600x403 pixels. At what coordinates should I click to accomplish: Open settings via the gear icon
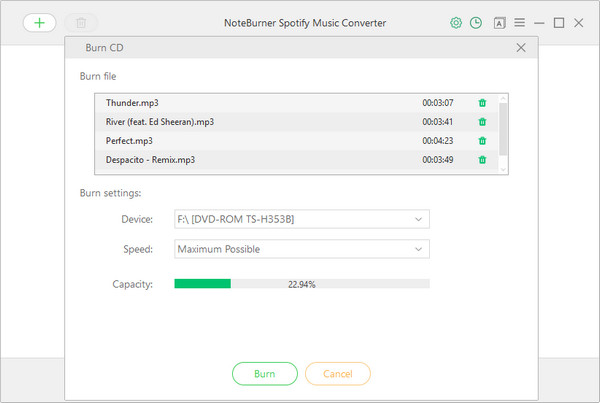coord(456,23)
